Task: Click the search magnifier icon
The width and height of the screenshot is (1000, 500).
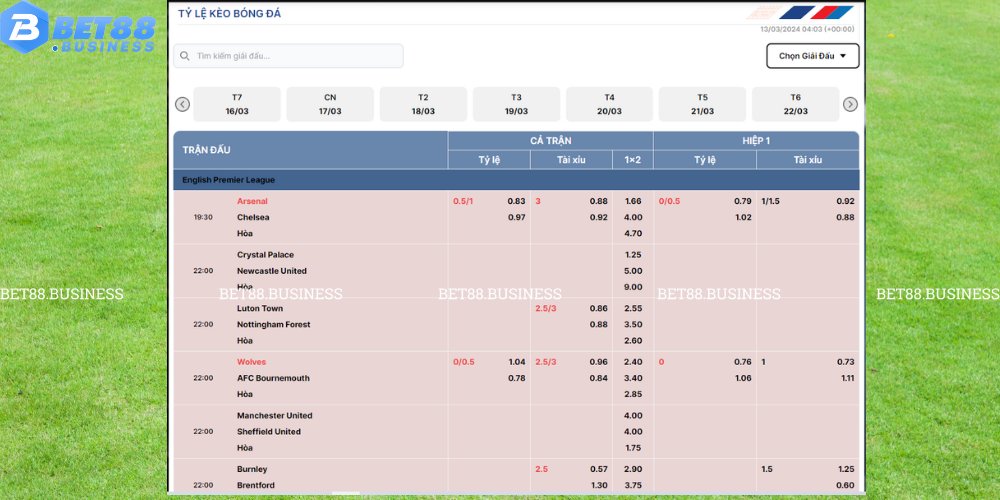Action: point(185,56)
